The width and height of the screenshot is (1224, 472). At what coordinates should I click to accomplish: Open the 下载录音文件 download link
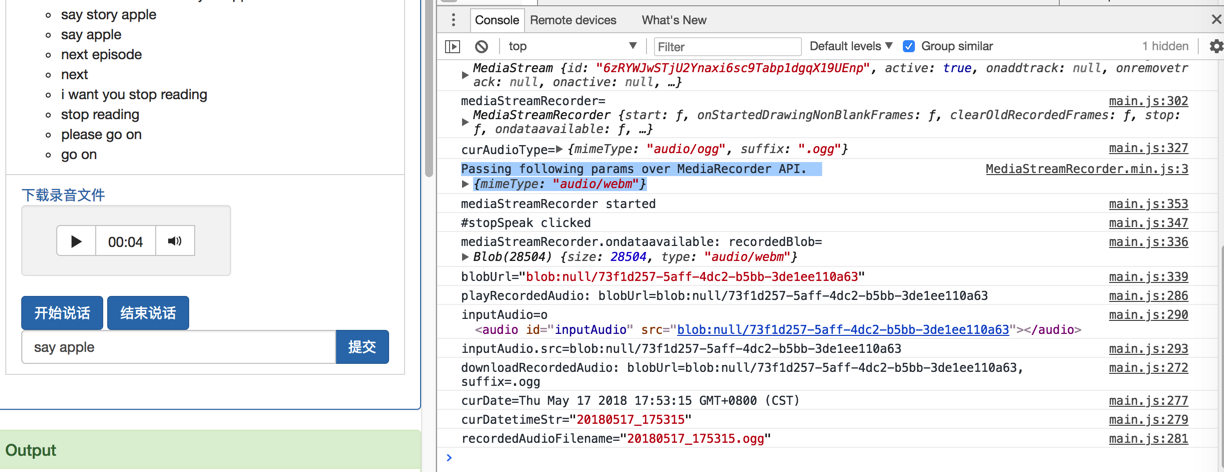point(63,195)
